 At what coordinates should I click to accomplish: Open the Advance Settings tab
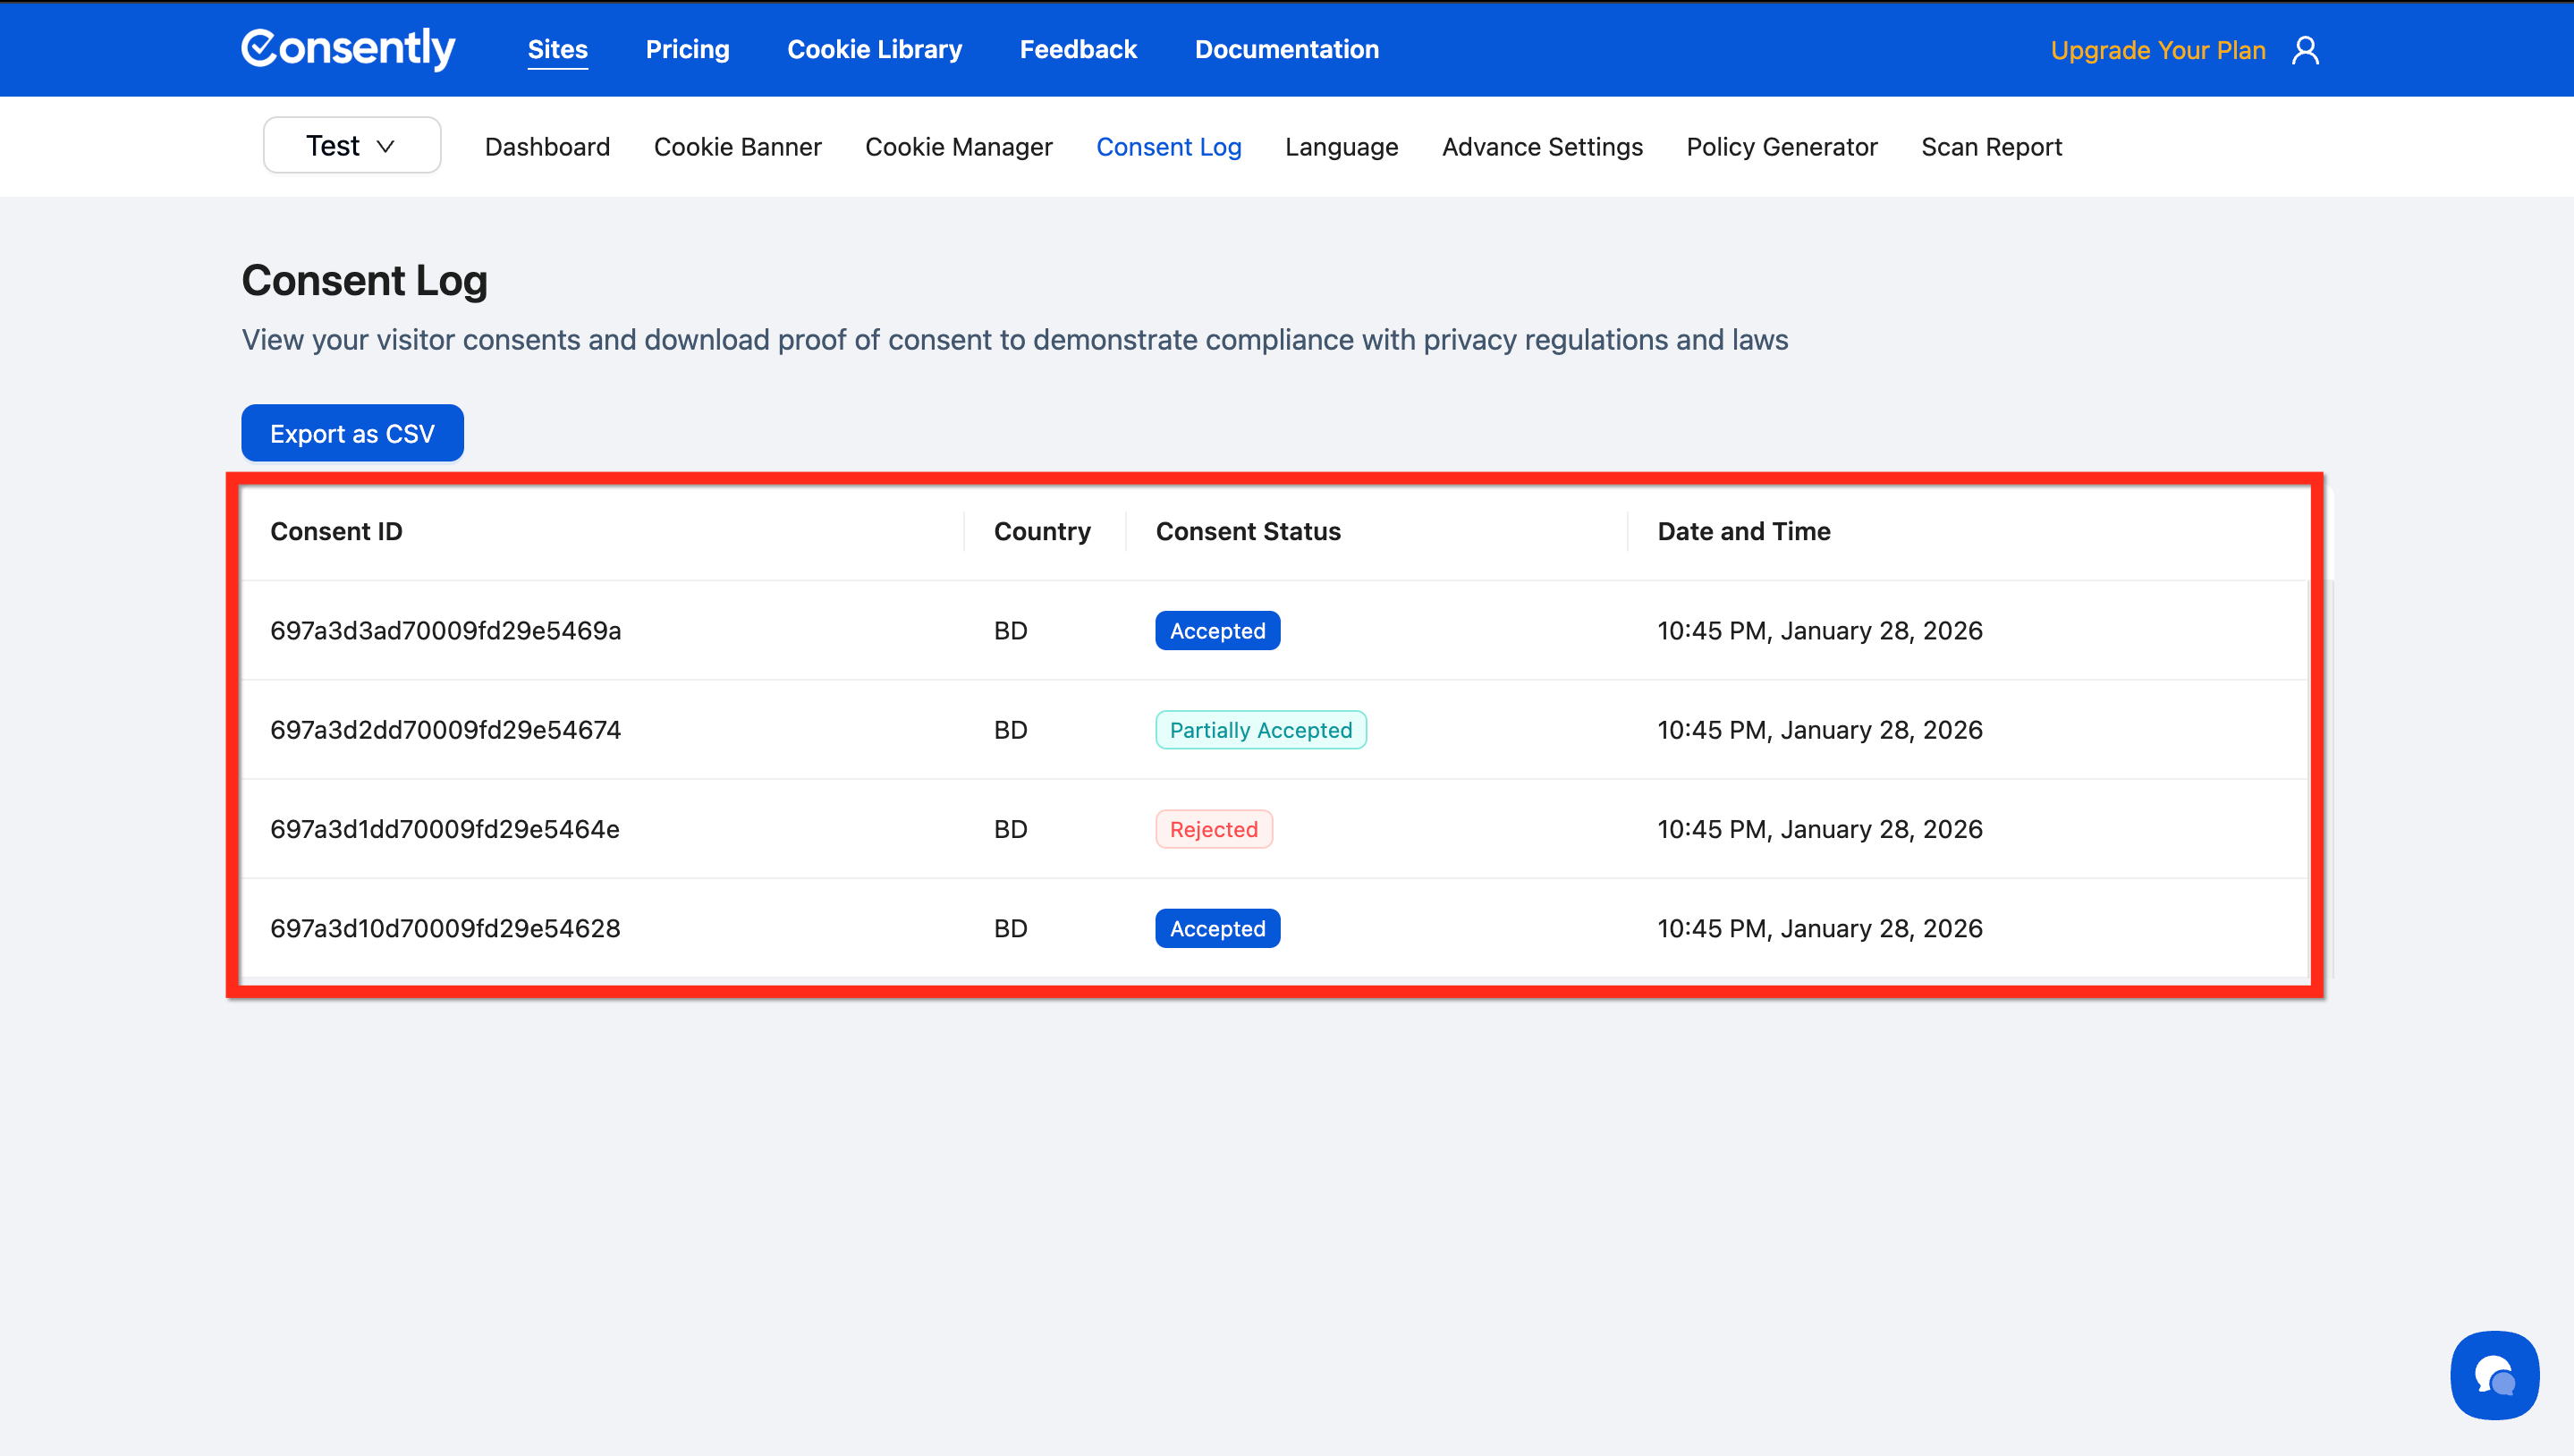tap(1542, 147)
